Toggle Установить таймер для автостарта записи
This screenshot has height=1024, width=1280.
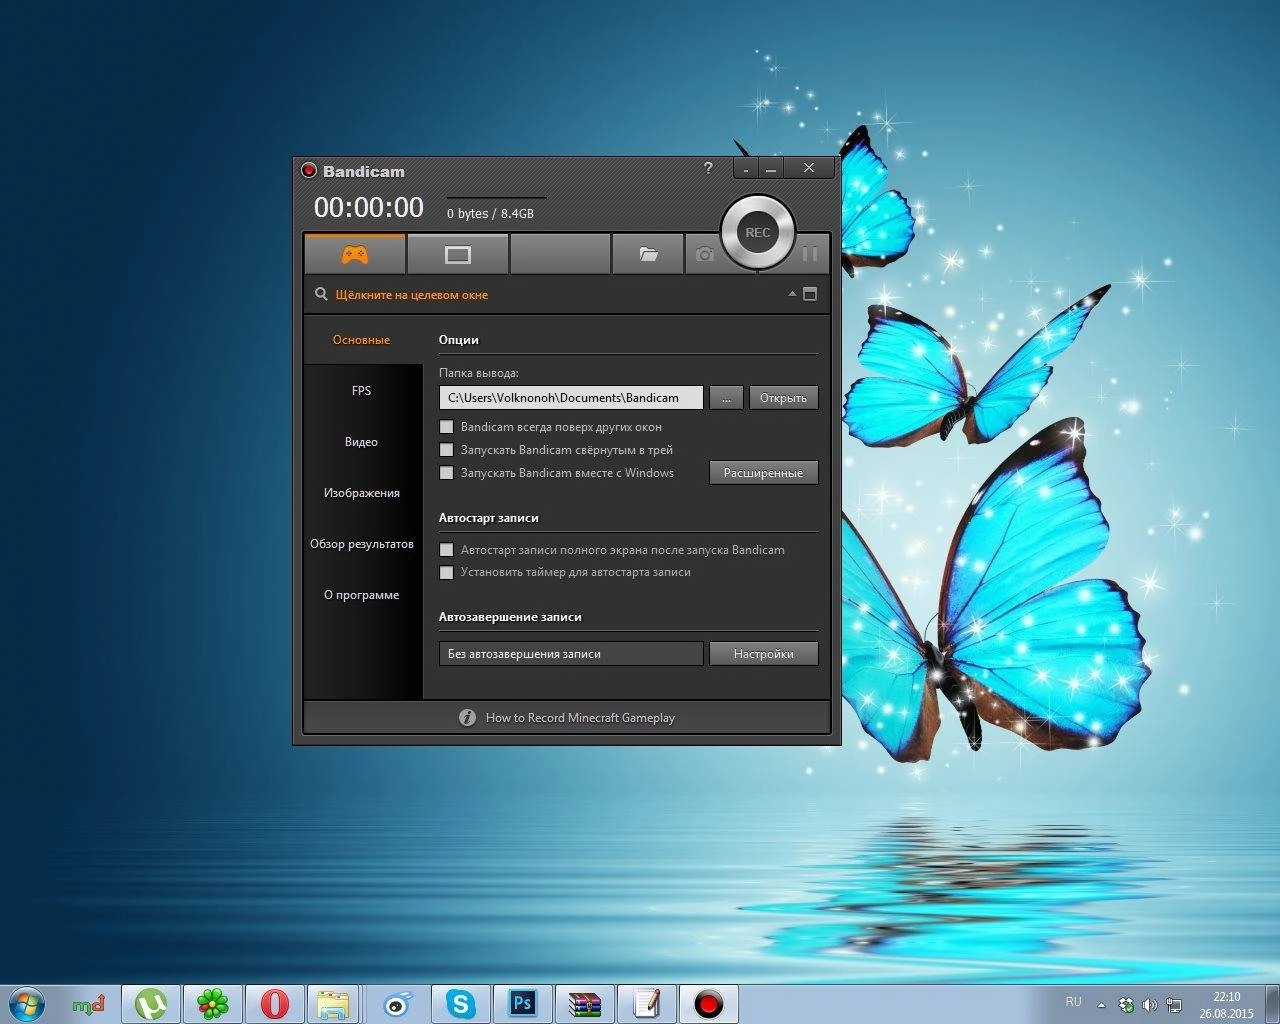tap(447, 573)
